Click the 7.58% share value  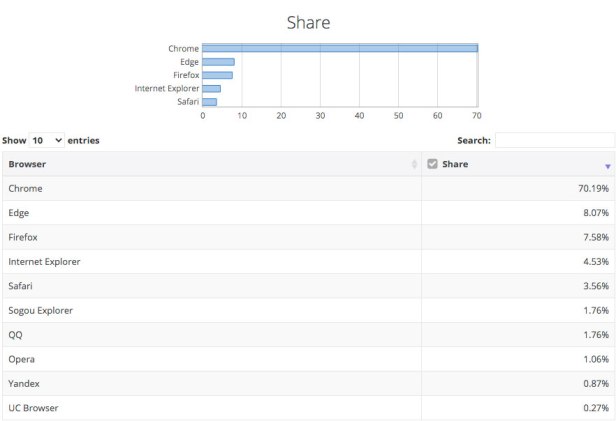[x=596, y=237]
